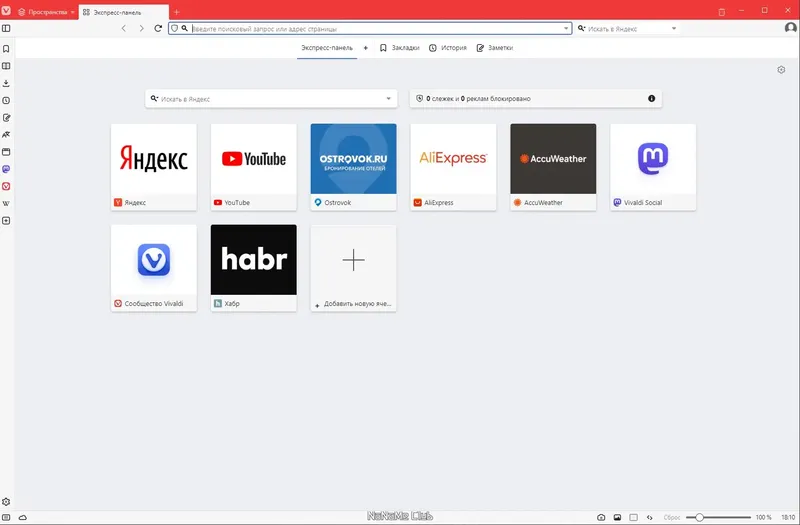Open the Notes panel in sidebar
Viewport: 800px width, 525px height.
[6, 118]
